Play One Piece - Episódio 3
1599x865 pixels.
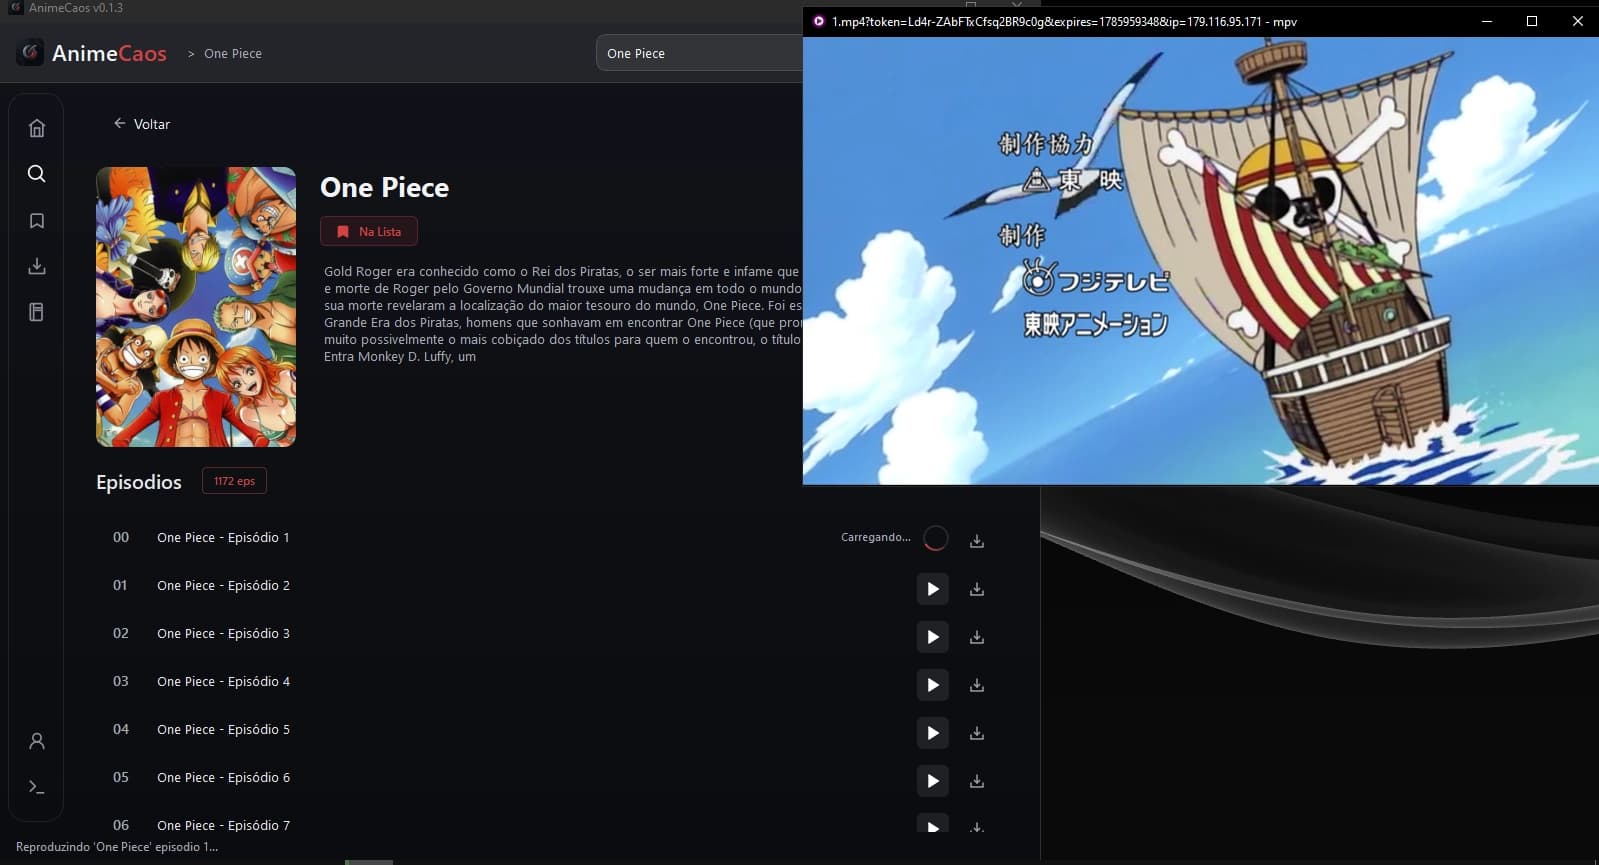pos(933,637)
